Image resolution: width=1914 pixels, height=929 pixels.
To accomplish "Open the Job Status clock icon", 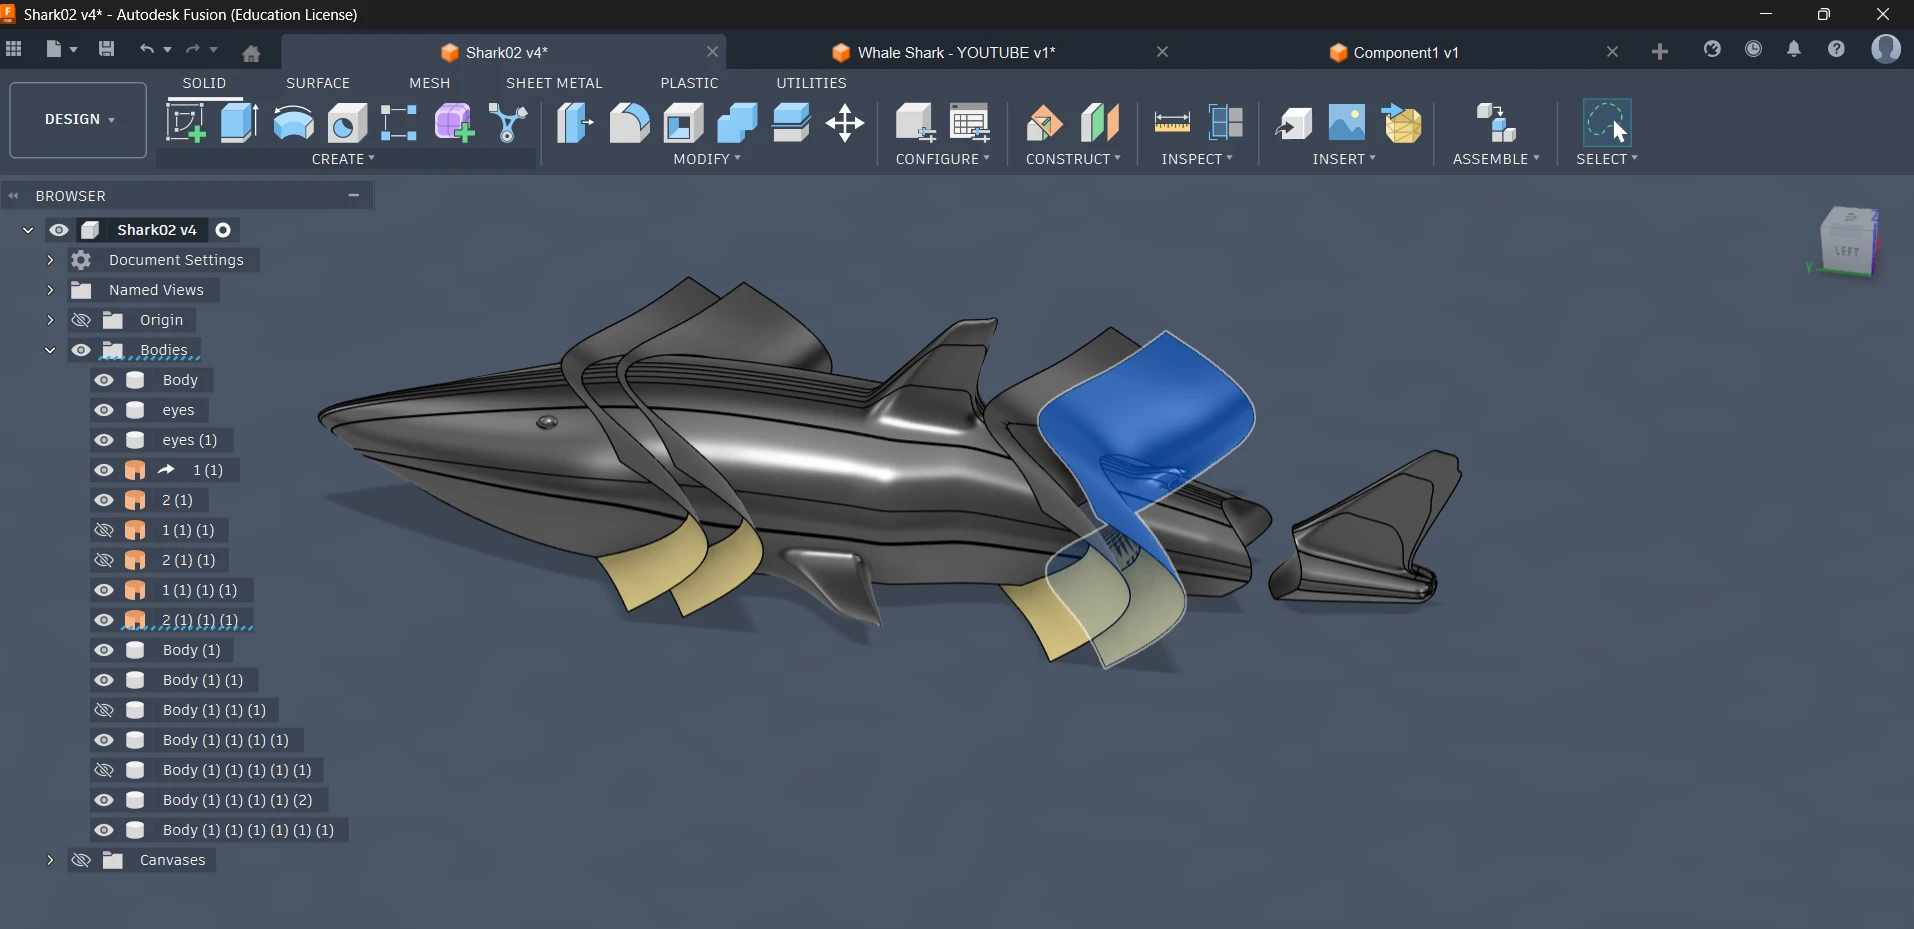I will pos(1753,49).
